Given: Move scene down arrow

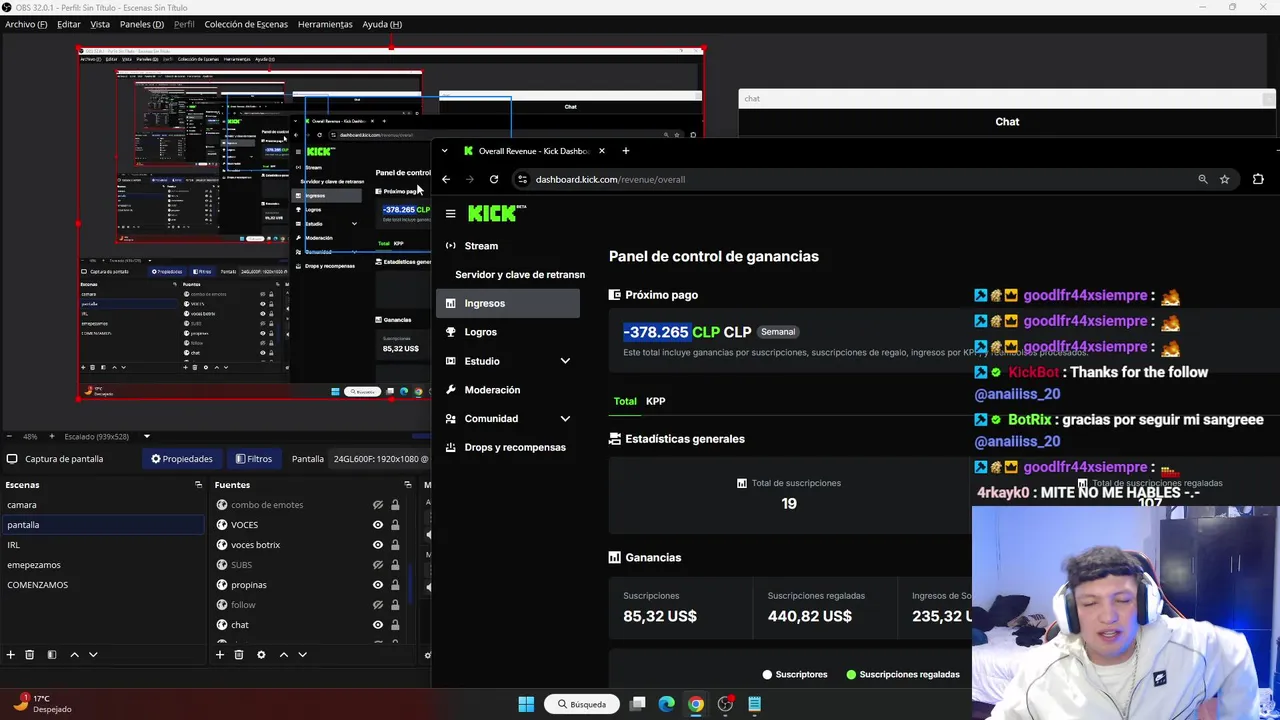Looking at the screenshot, I should pyautogui.click(x=93, y=655).
